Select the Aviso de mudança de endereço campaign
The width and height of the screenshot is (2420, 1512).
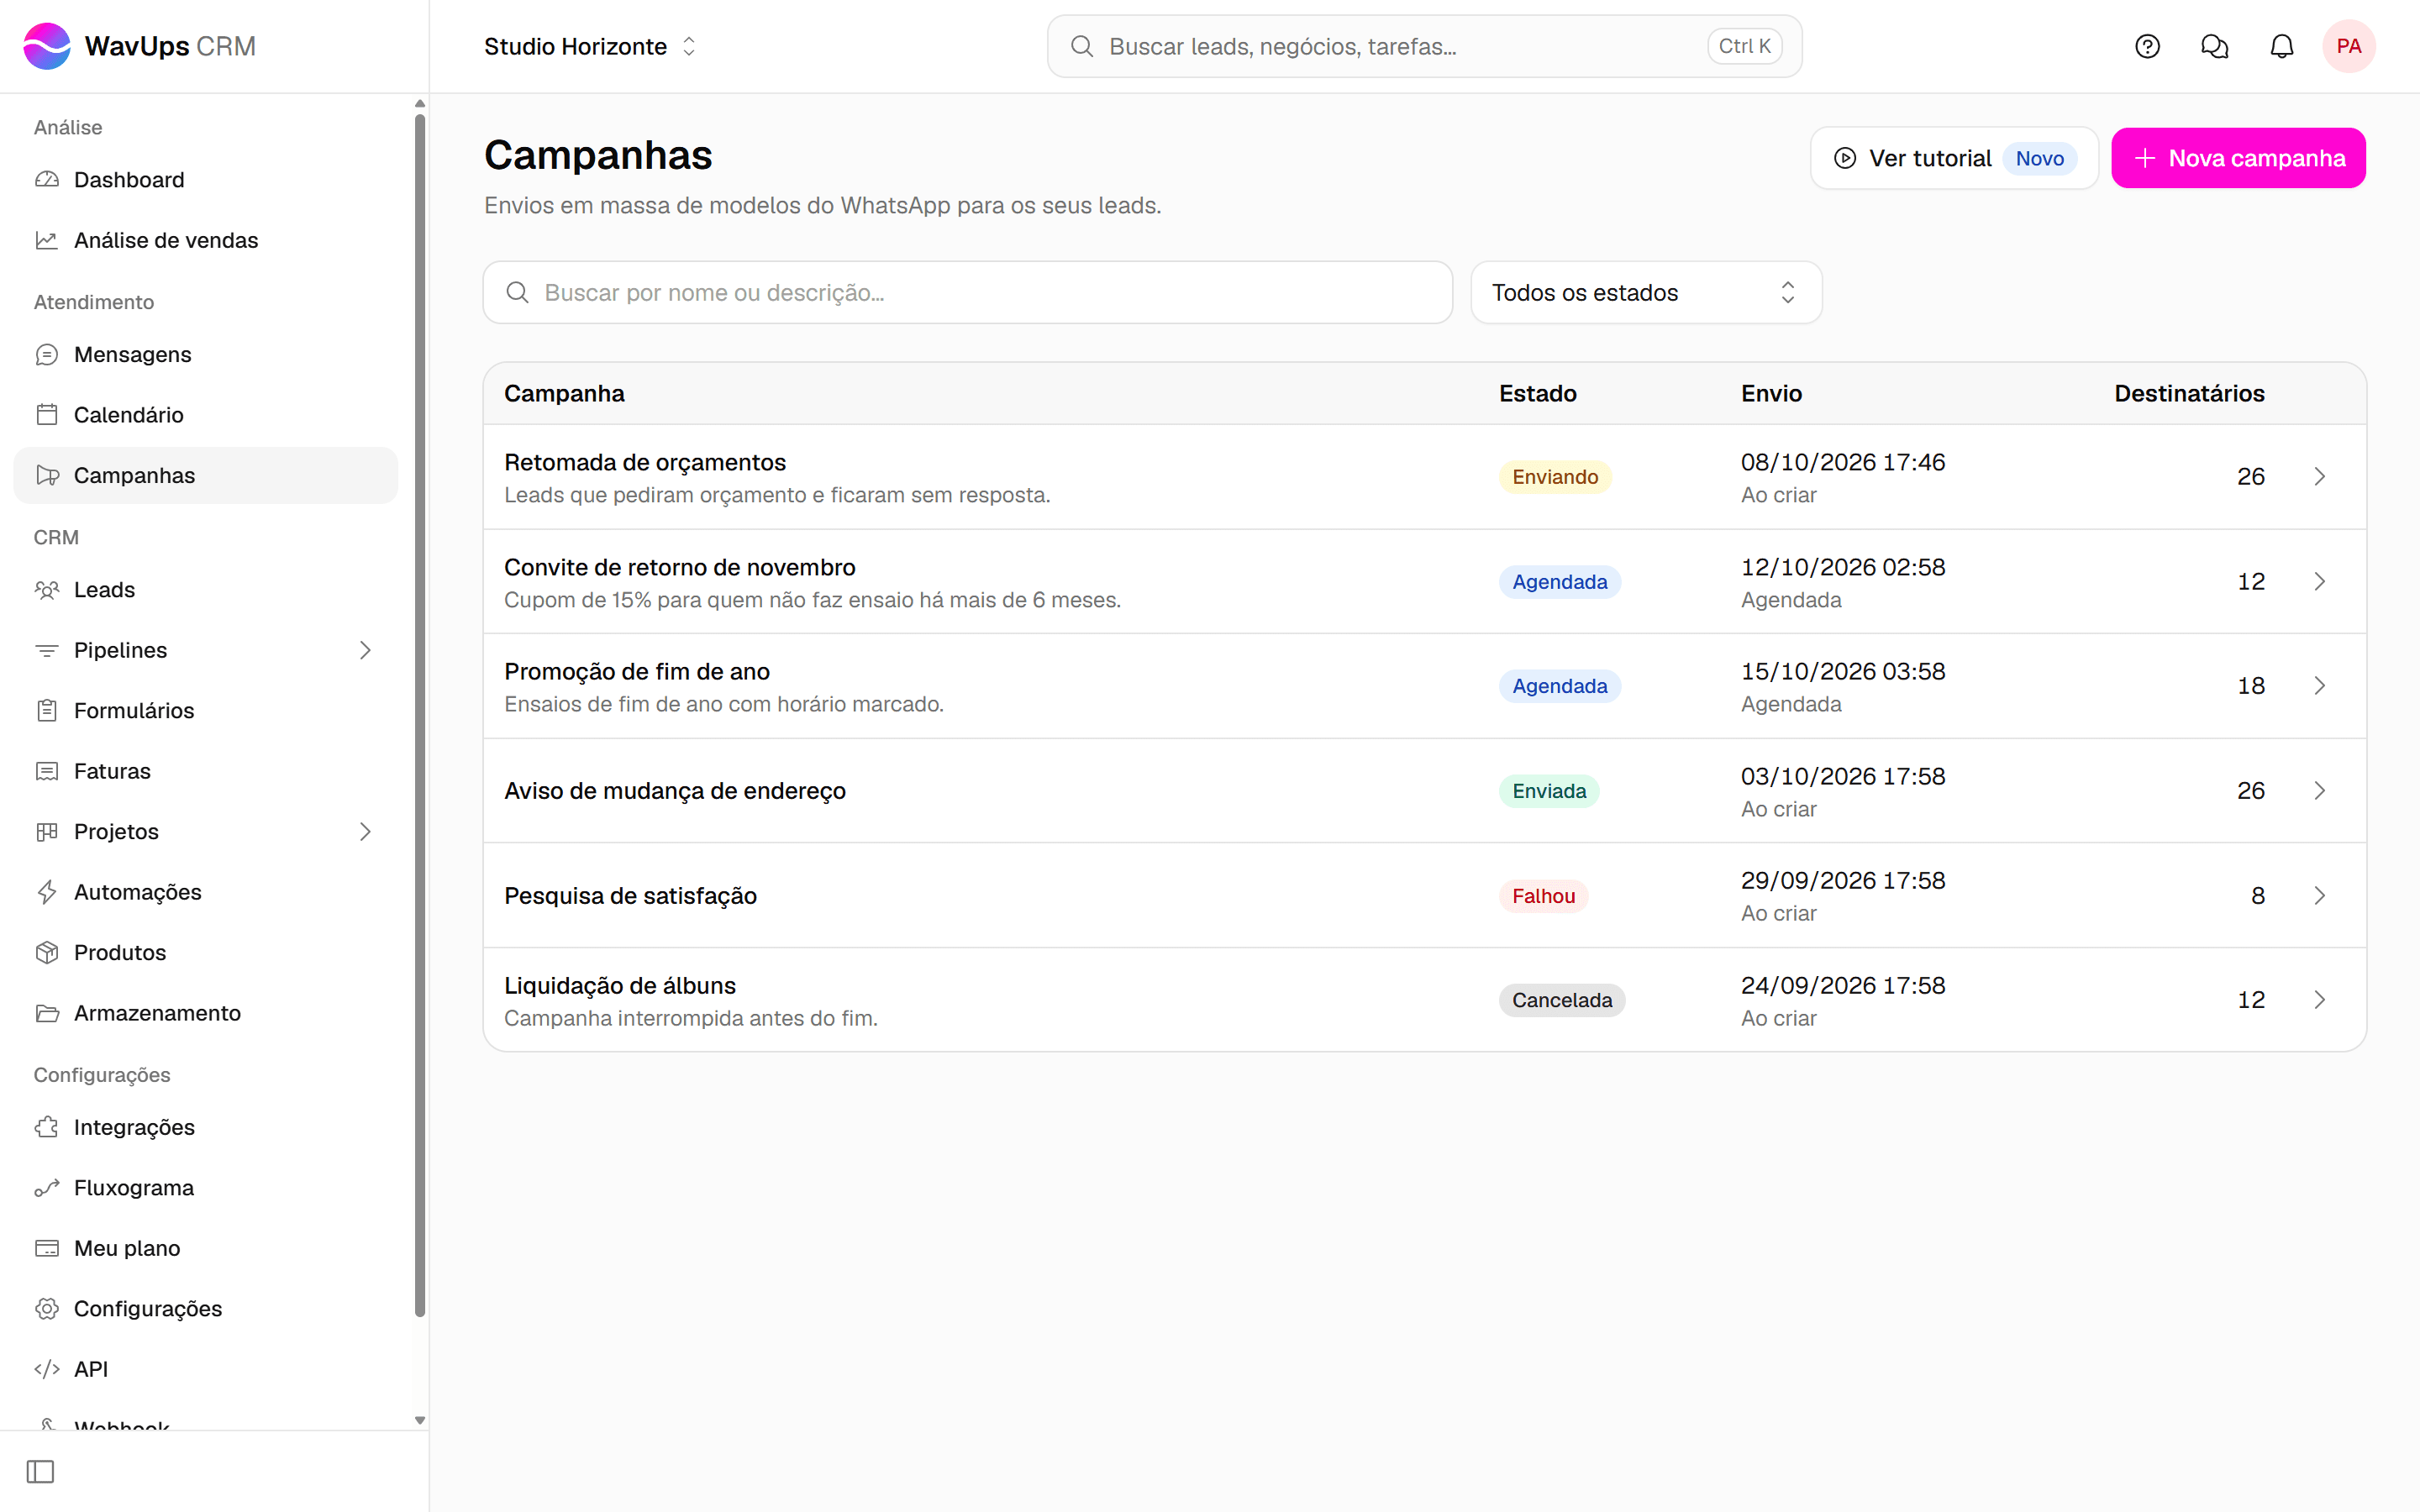[x=1424, y=791]
